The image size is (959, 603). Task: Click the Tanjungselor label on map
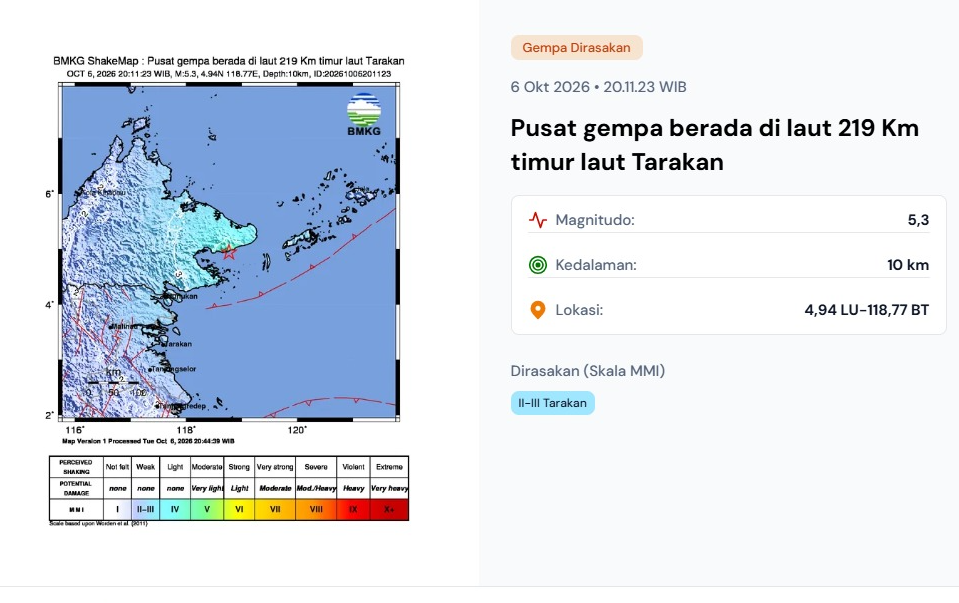(x=173, y=369)
